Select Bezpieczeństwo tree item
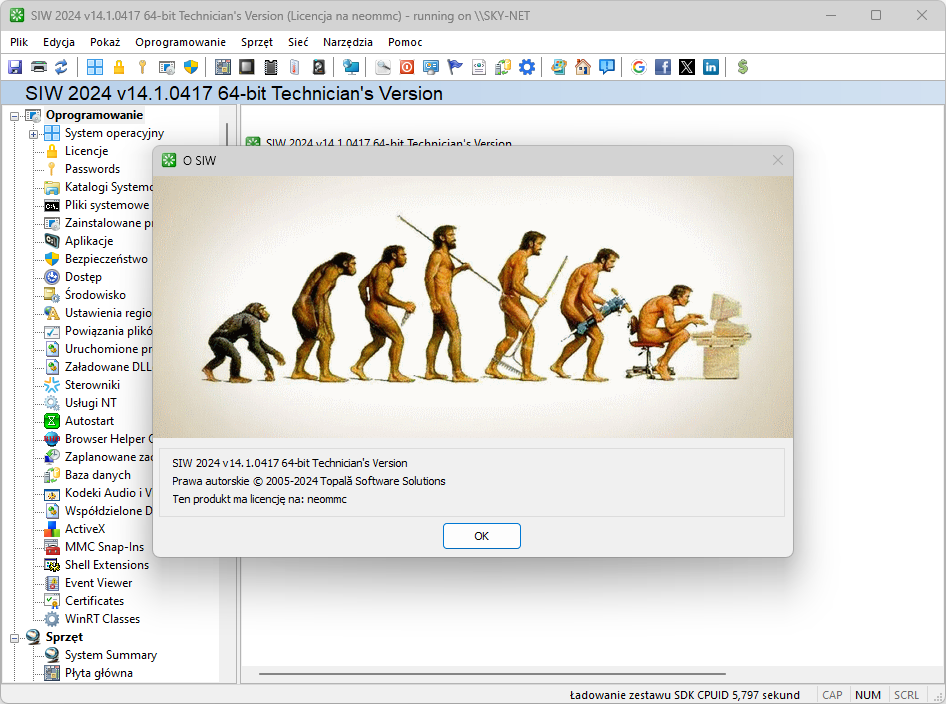The height and width of the screenshot is (704, 946). pyautogui.click(x=106, y=259)
